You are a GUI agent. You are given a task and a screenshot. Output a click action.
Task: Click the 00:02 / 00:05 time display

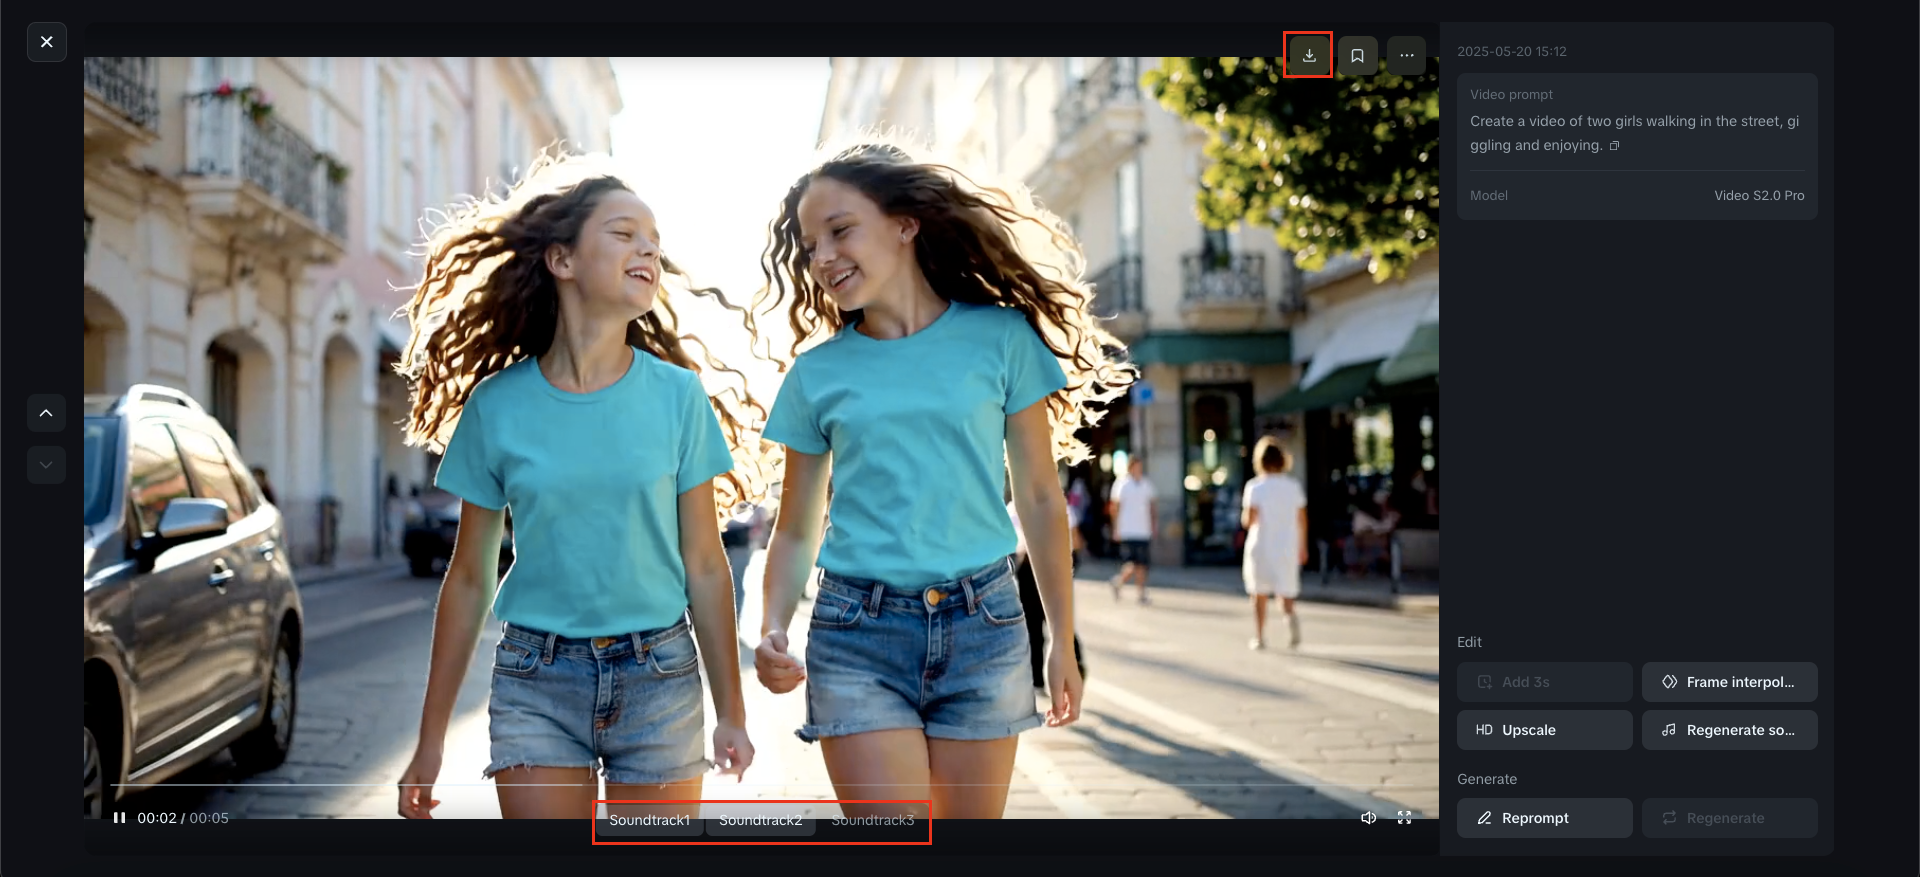pos(183,818)
